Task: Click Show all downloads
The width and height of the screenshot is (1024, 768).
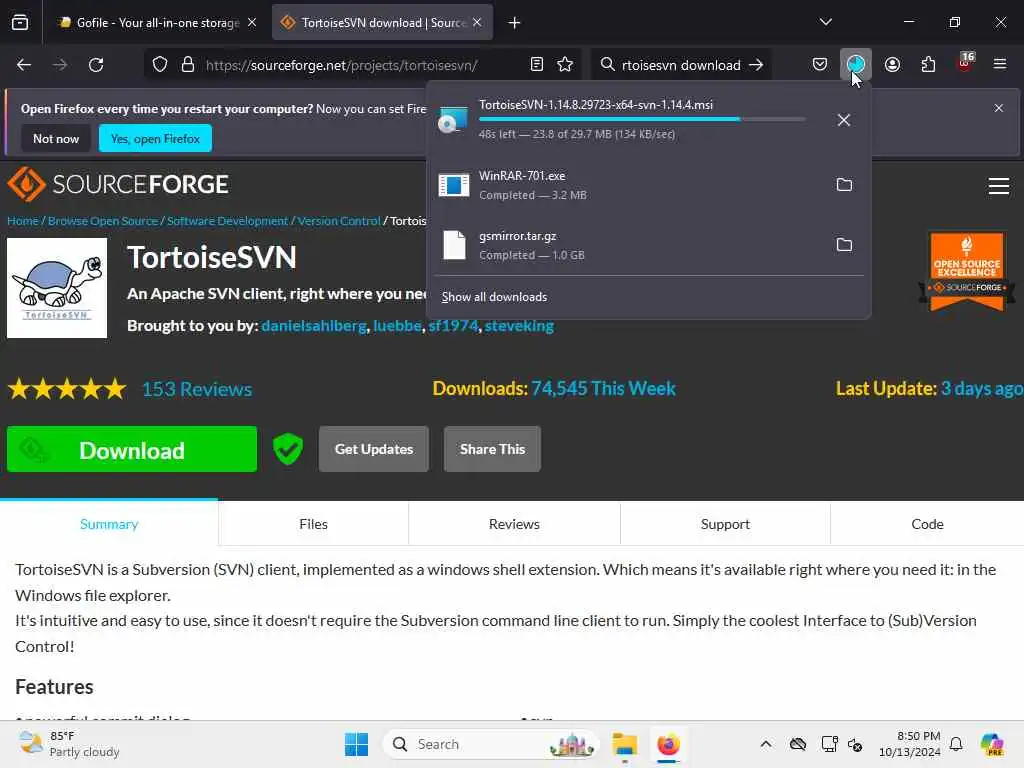Action: click(x=494, y=297)
